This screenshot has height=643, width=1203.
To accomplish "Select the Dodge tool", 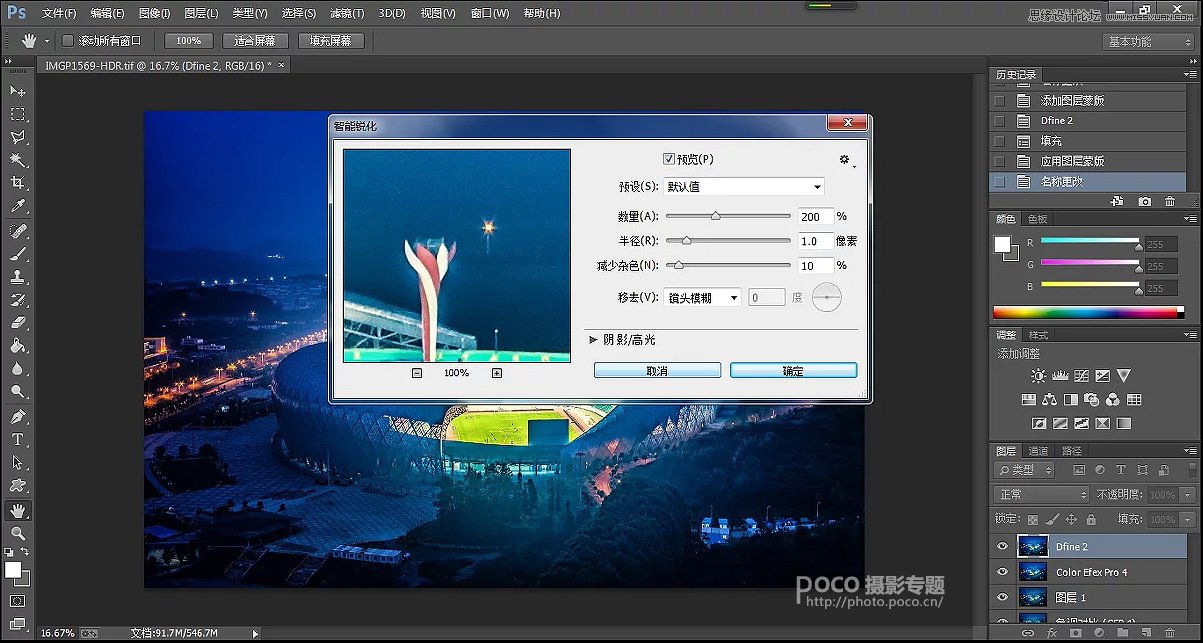I will (18, 391).
